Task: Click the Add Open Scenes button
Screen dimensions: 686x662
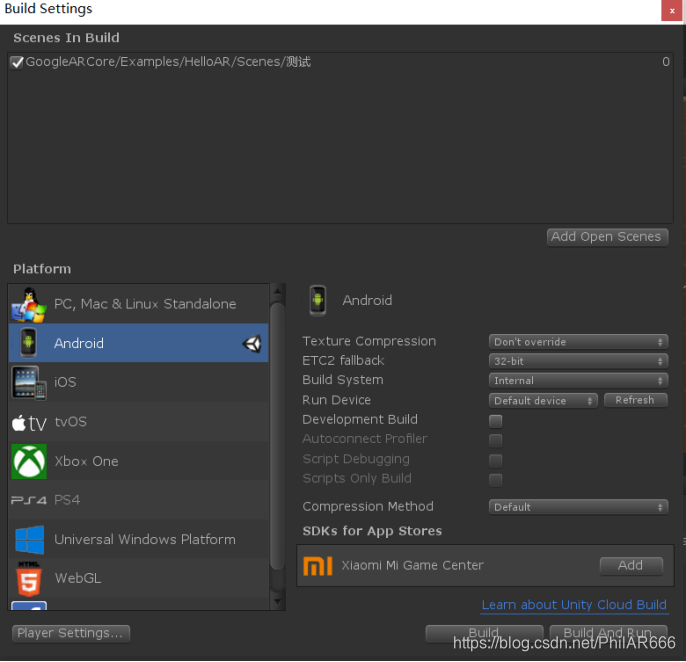Action: (x=607, y=237)
